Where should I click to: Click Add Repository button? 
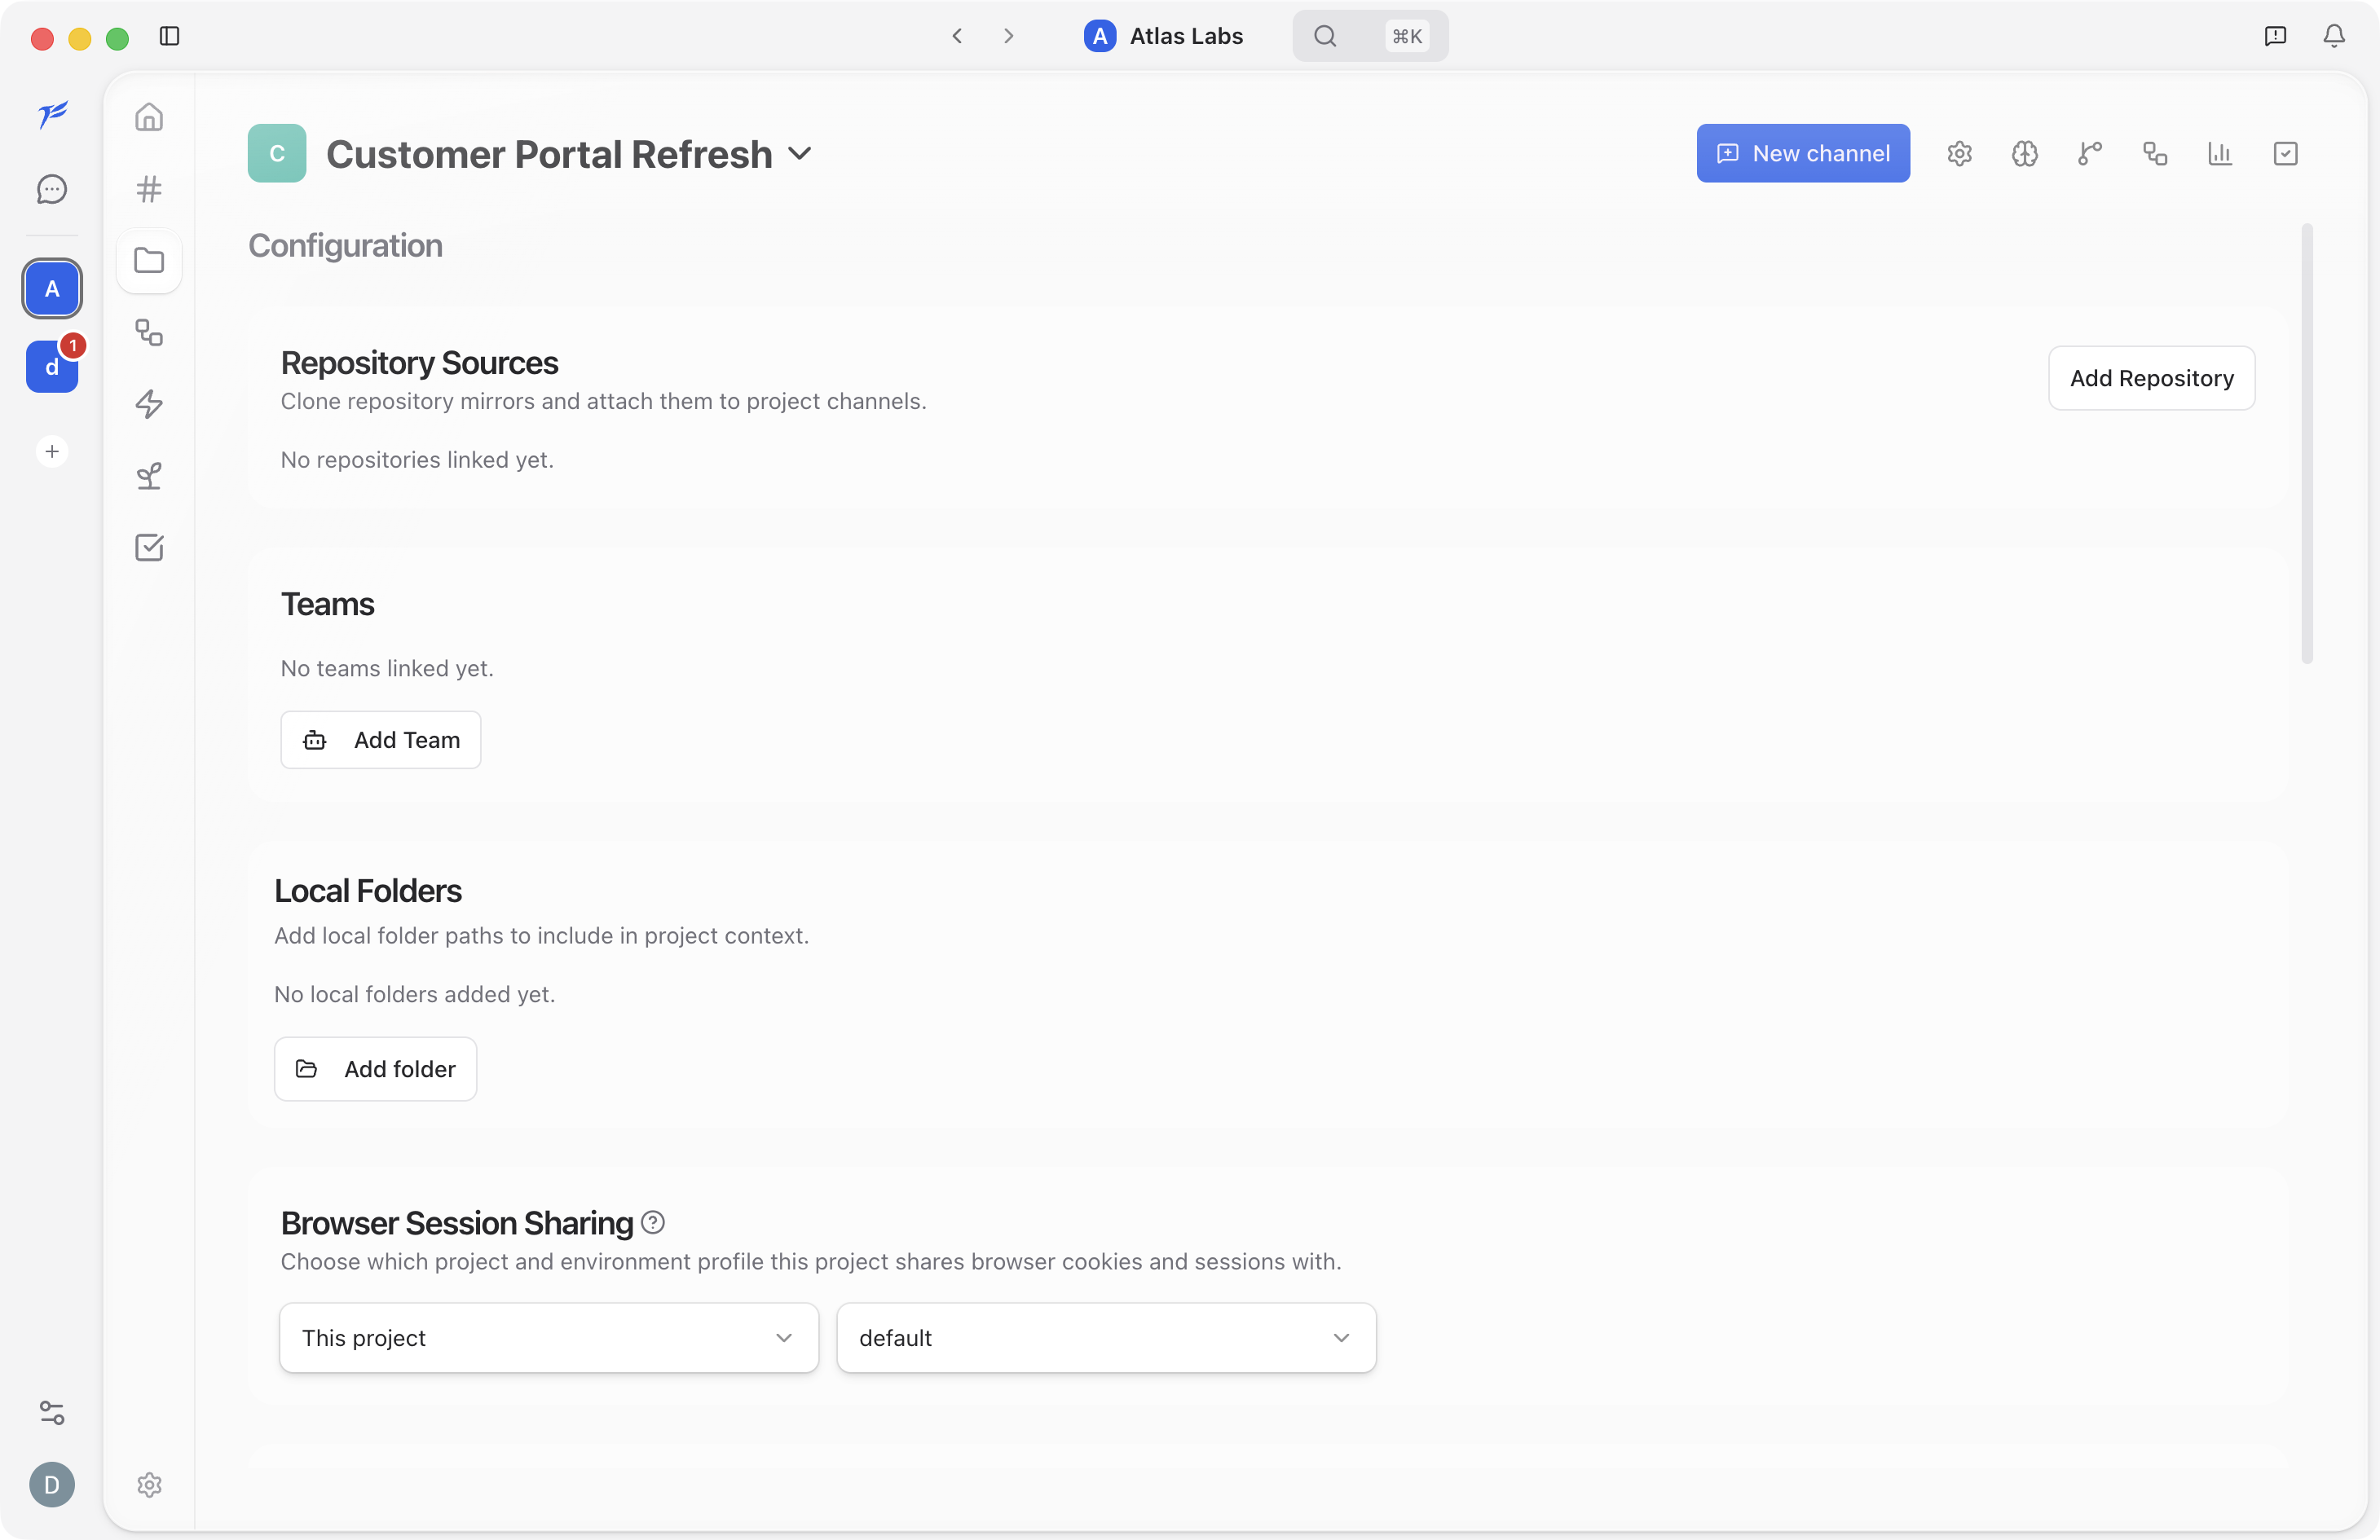[x=2152, y=378]
